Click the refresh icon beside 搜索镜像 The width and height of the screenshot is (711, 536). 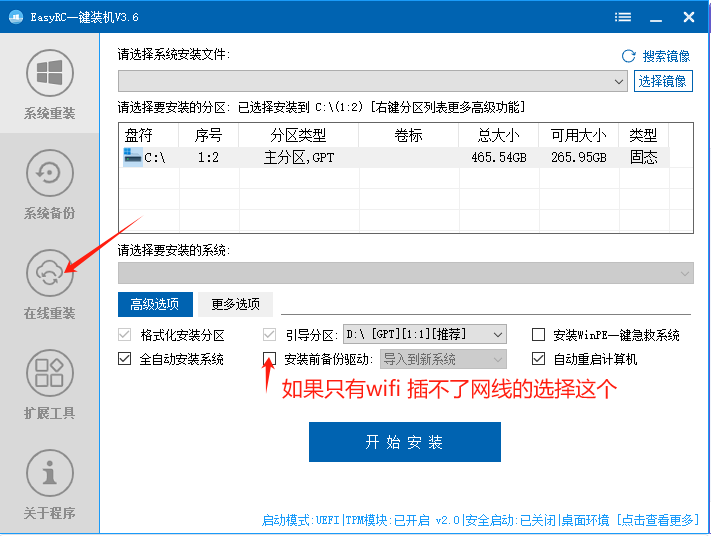point(628,56)
